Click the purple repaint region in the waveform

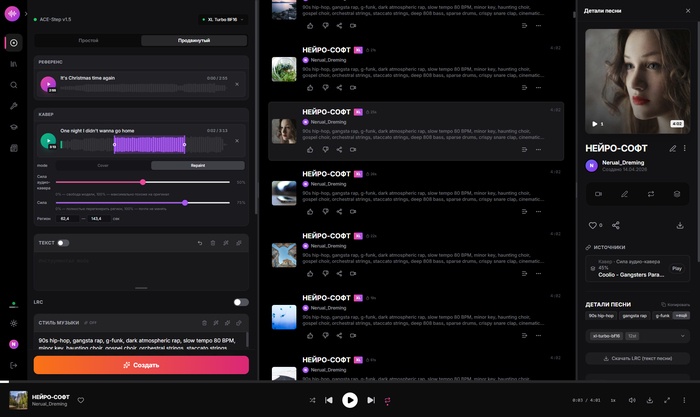149,145
